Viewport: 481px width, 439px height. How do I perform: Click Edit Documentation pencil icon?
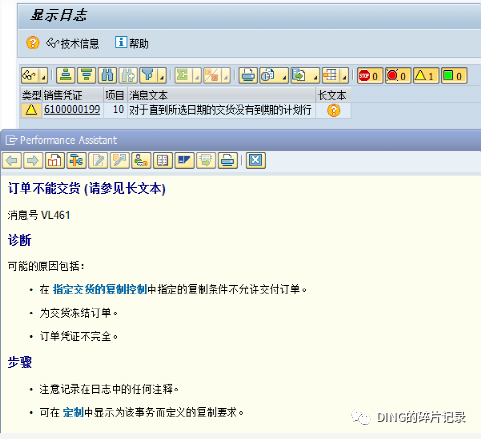click(98, 161)
